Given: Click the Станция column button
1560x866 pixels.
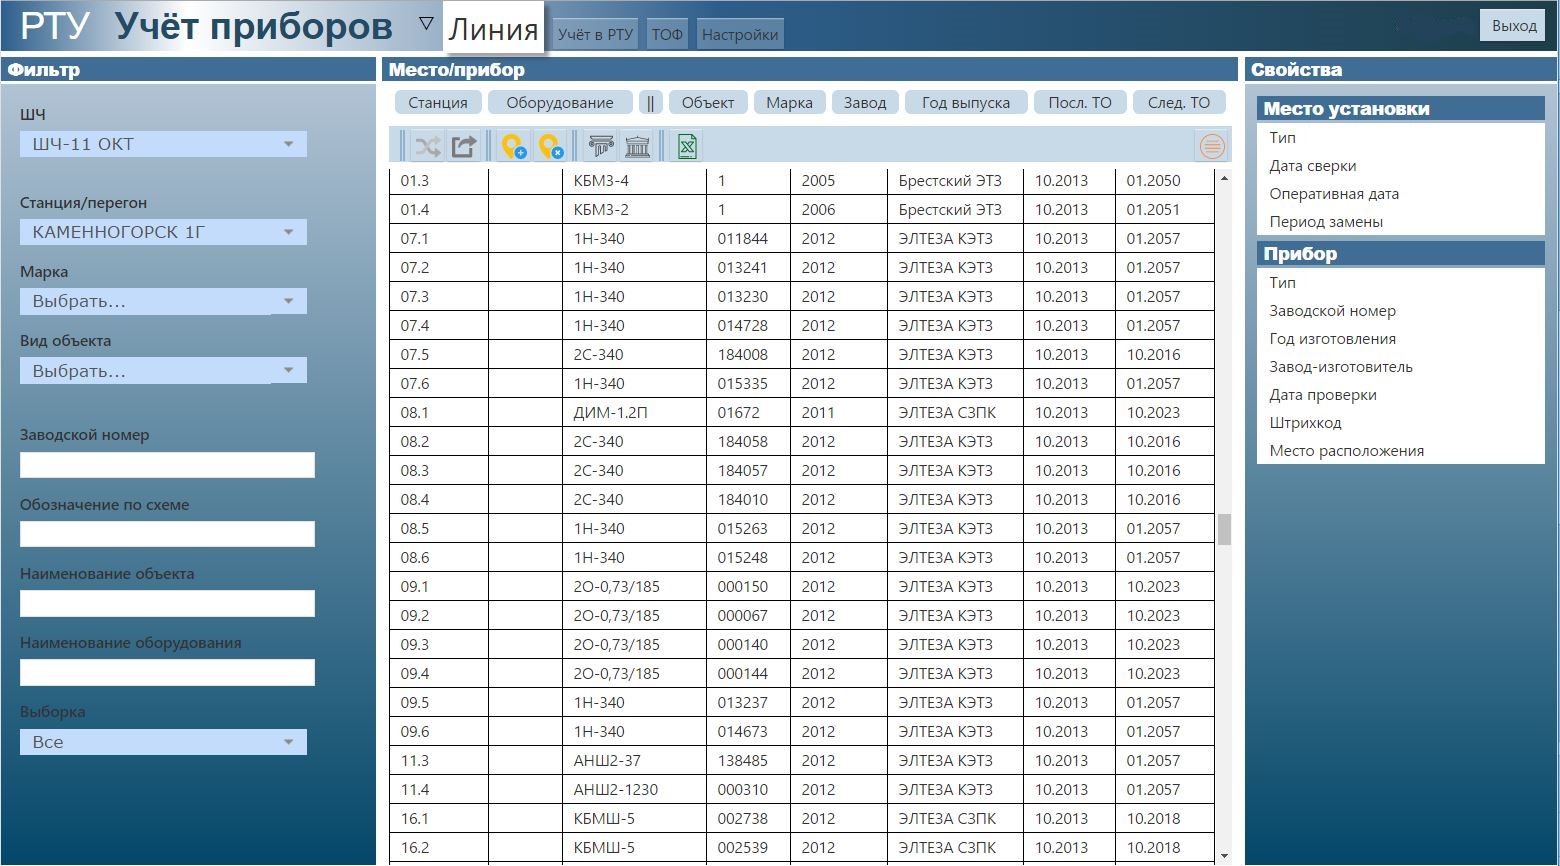Looking at the screenshot, I should pos(438,102).
